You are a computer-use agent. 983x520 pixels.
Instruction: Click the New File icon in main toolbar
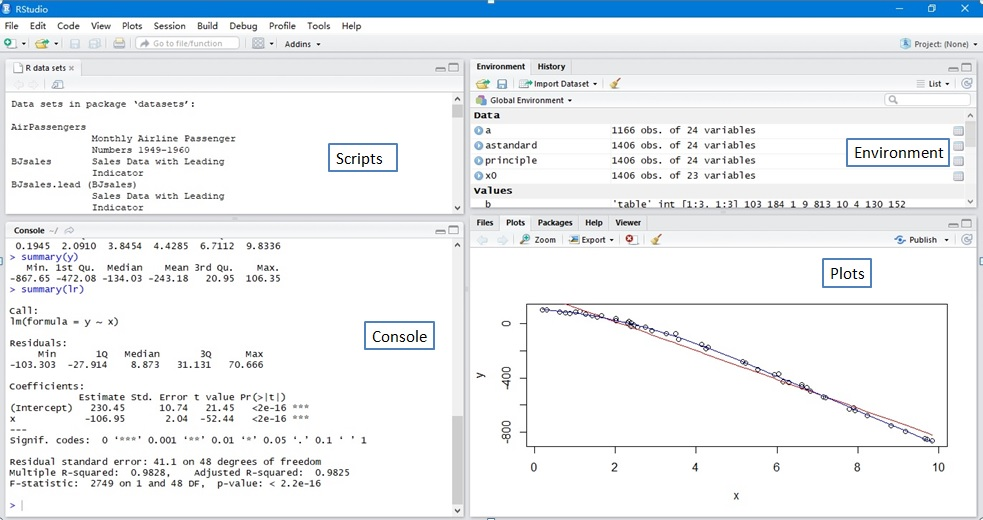coord(10,43)
